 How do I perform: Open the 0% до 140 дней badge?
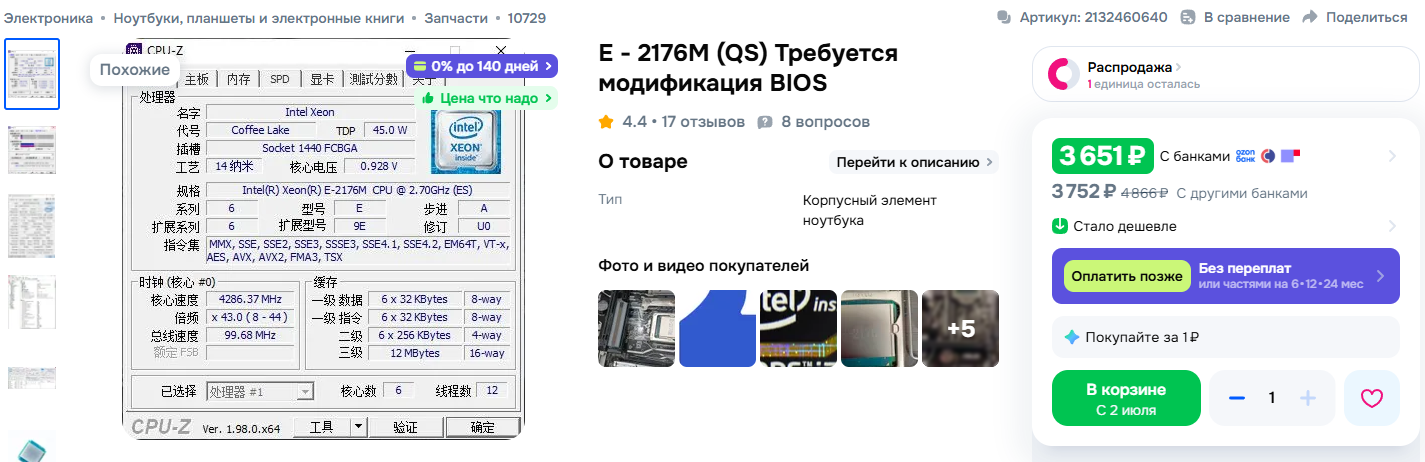[x=481, y=66]
